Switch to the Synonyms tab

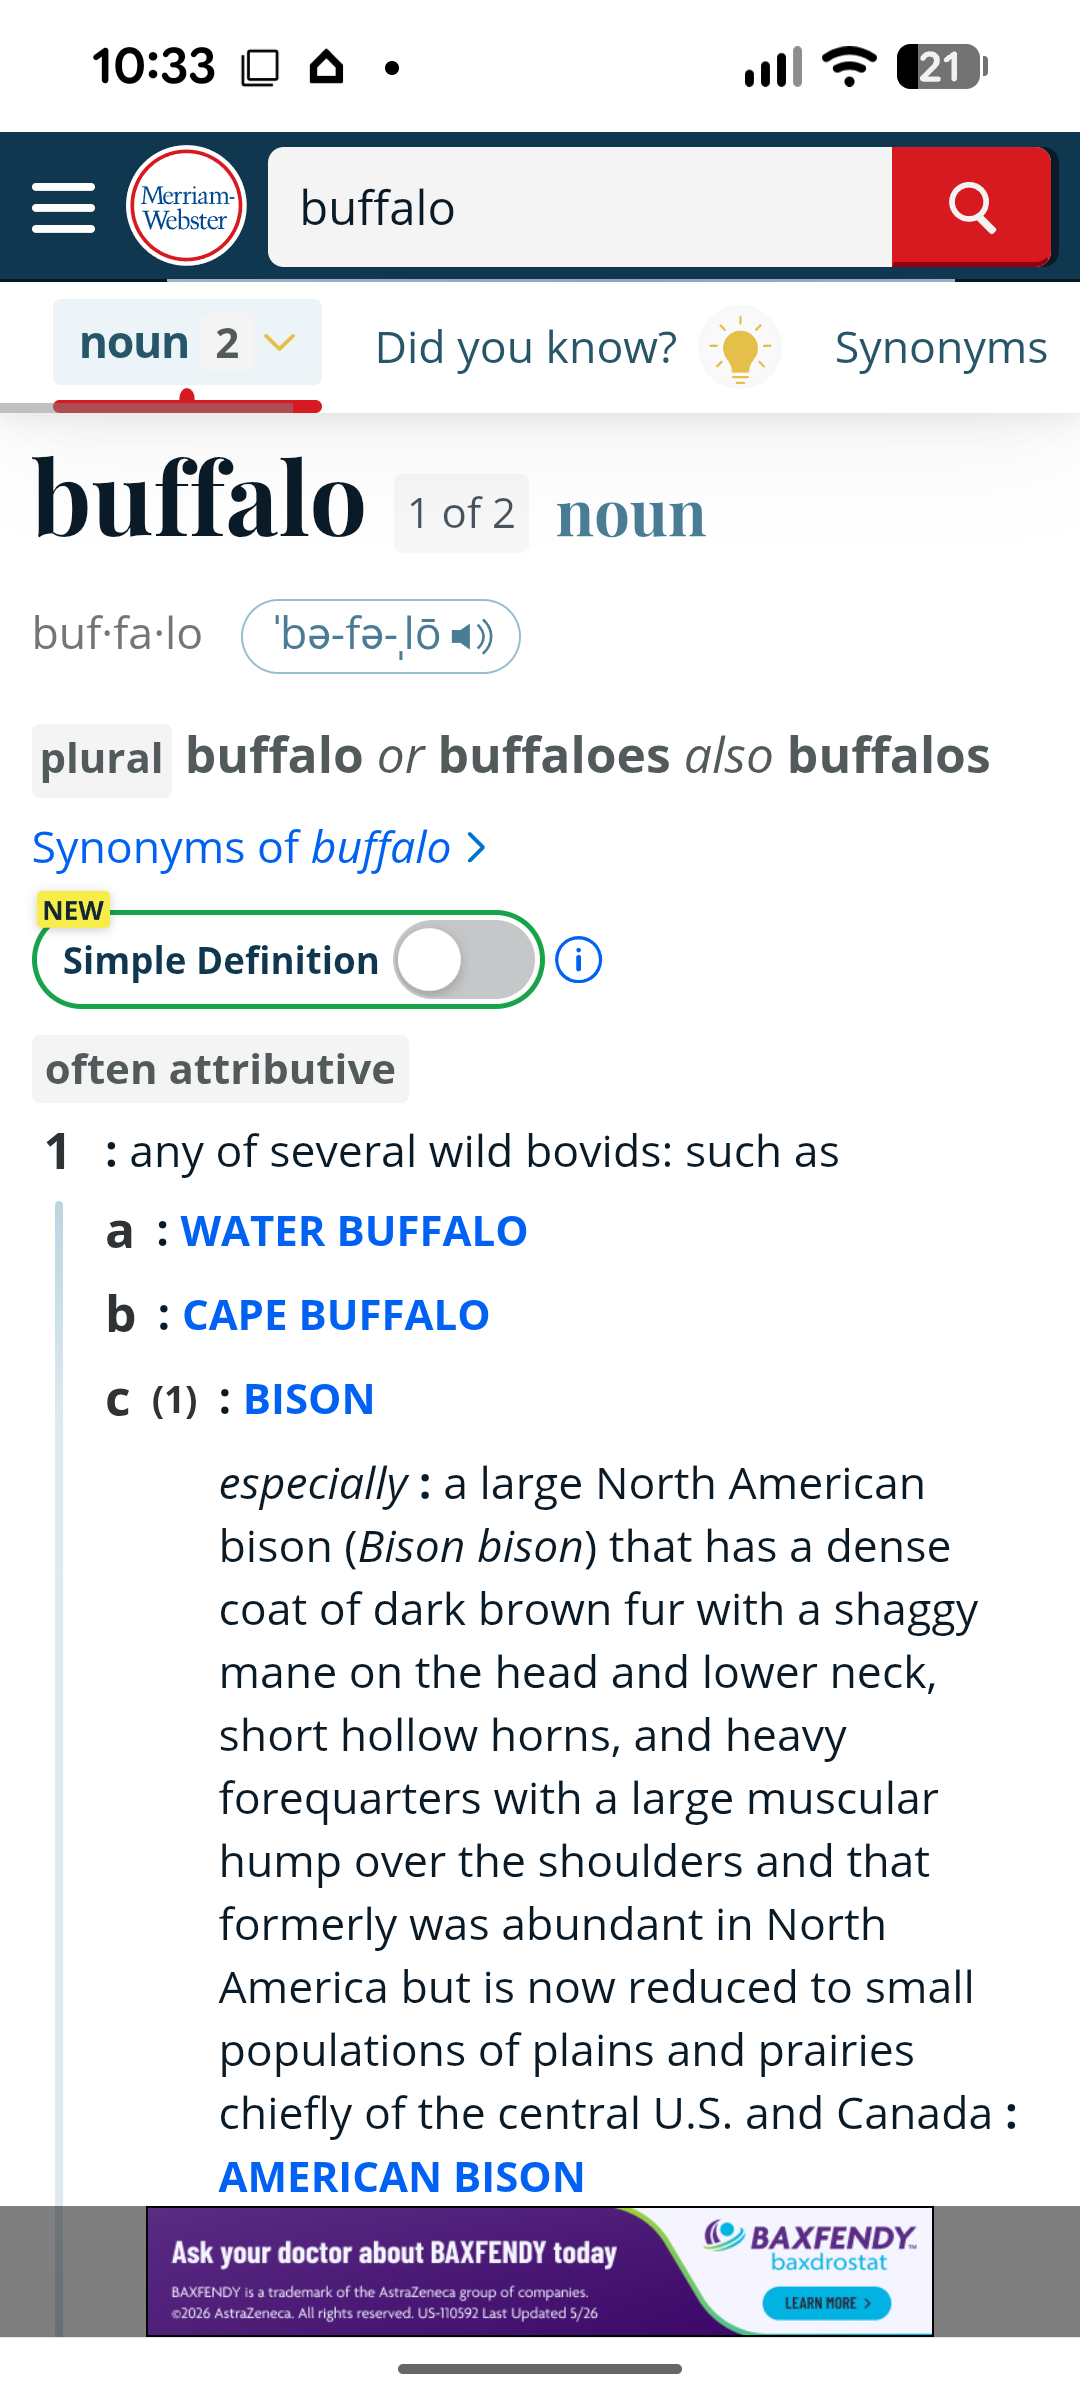(941, 347)
